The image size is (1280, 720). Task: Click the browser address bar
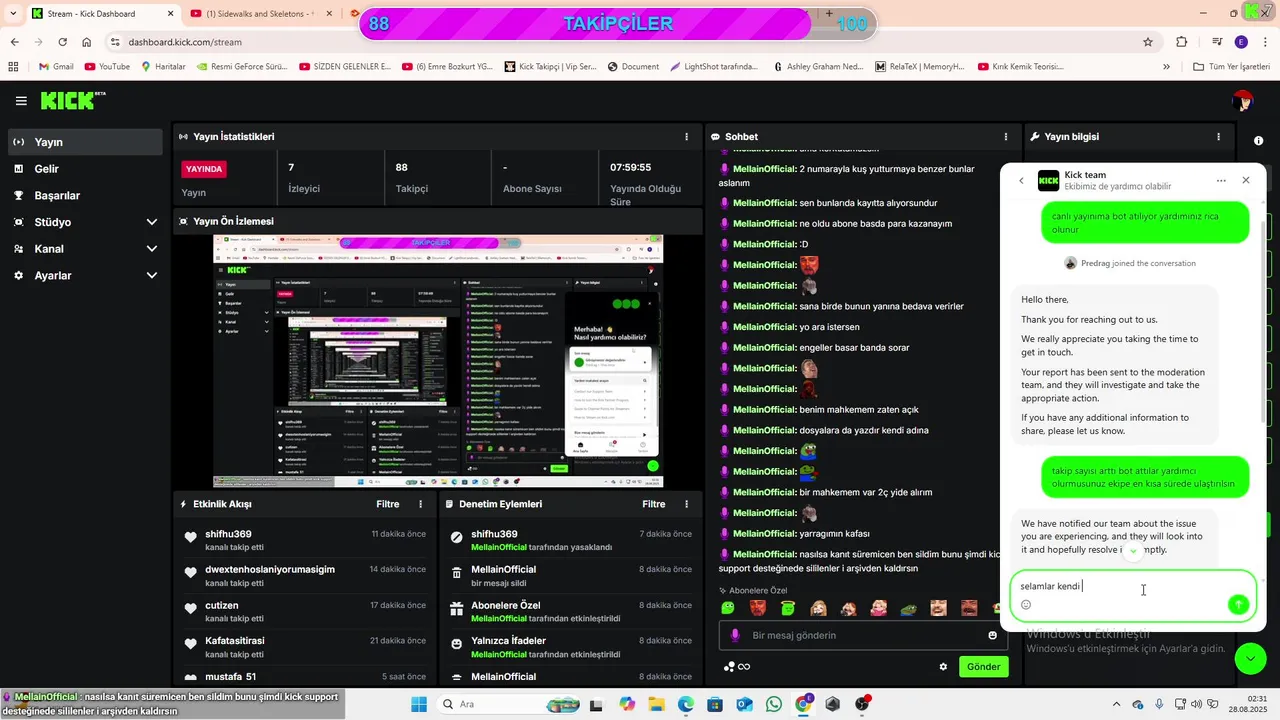click(630, 42)
